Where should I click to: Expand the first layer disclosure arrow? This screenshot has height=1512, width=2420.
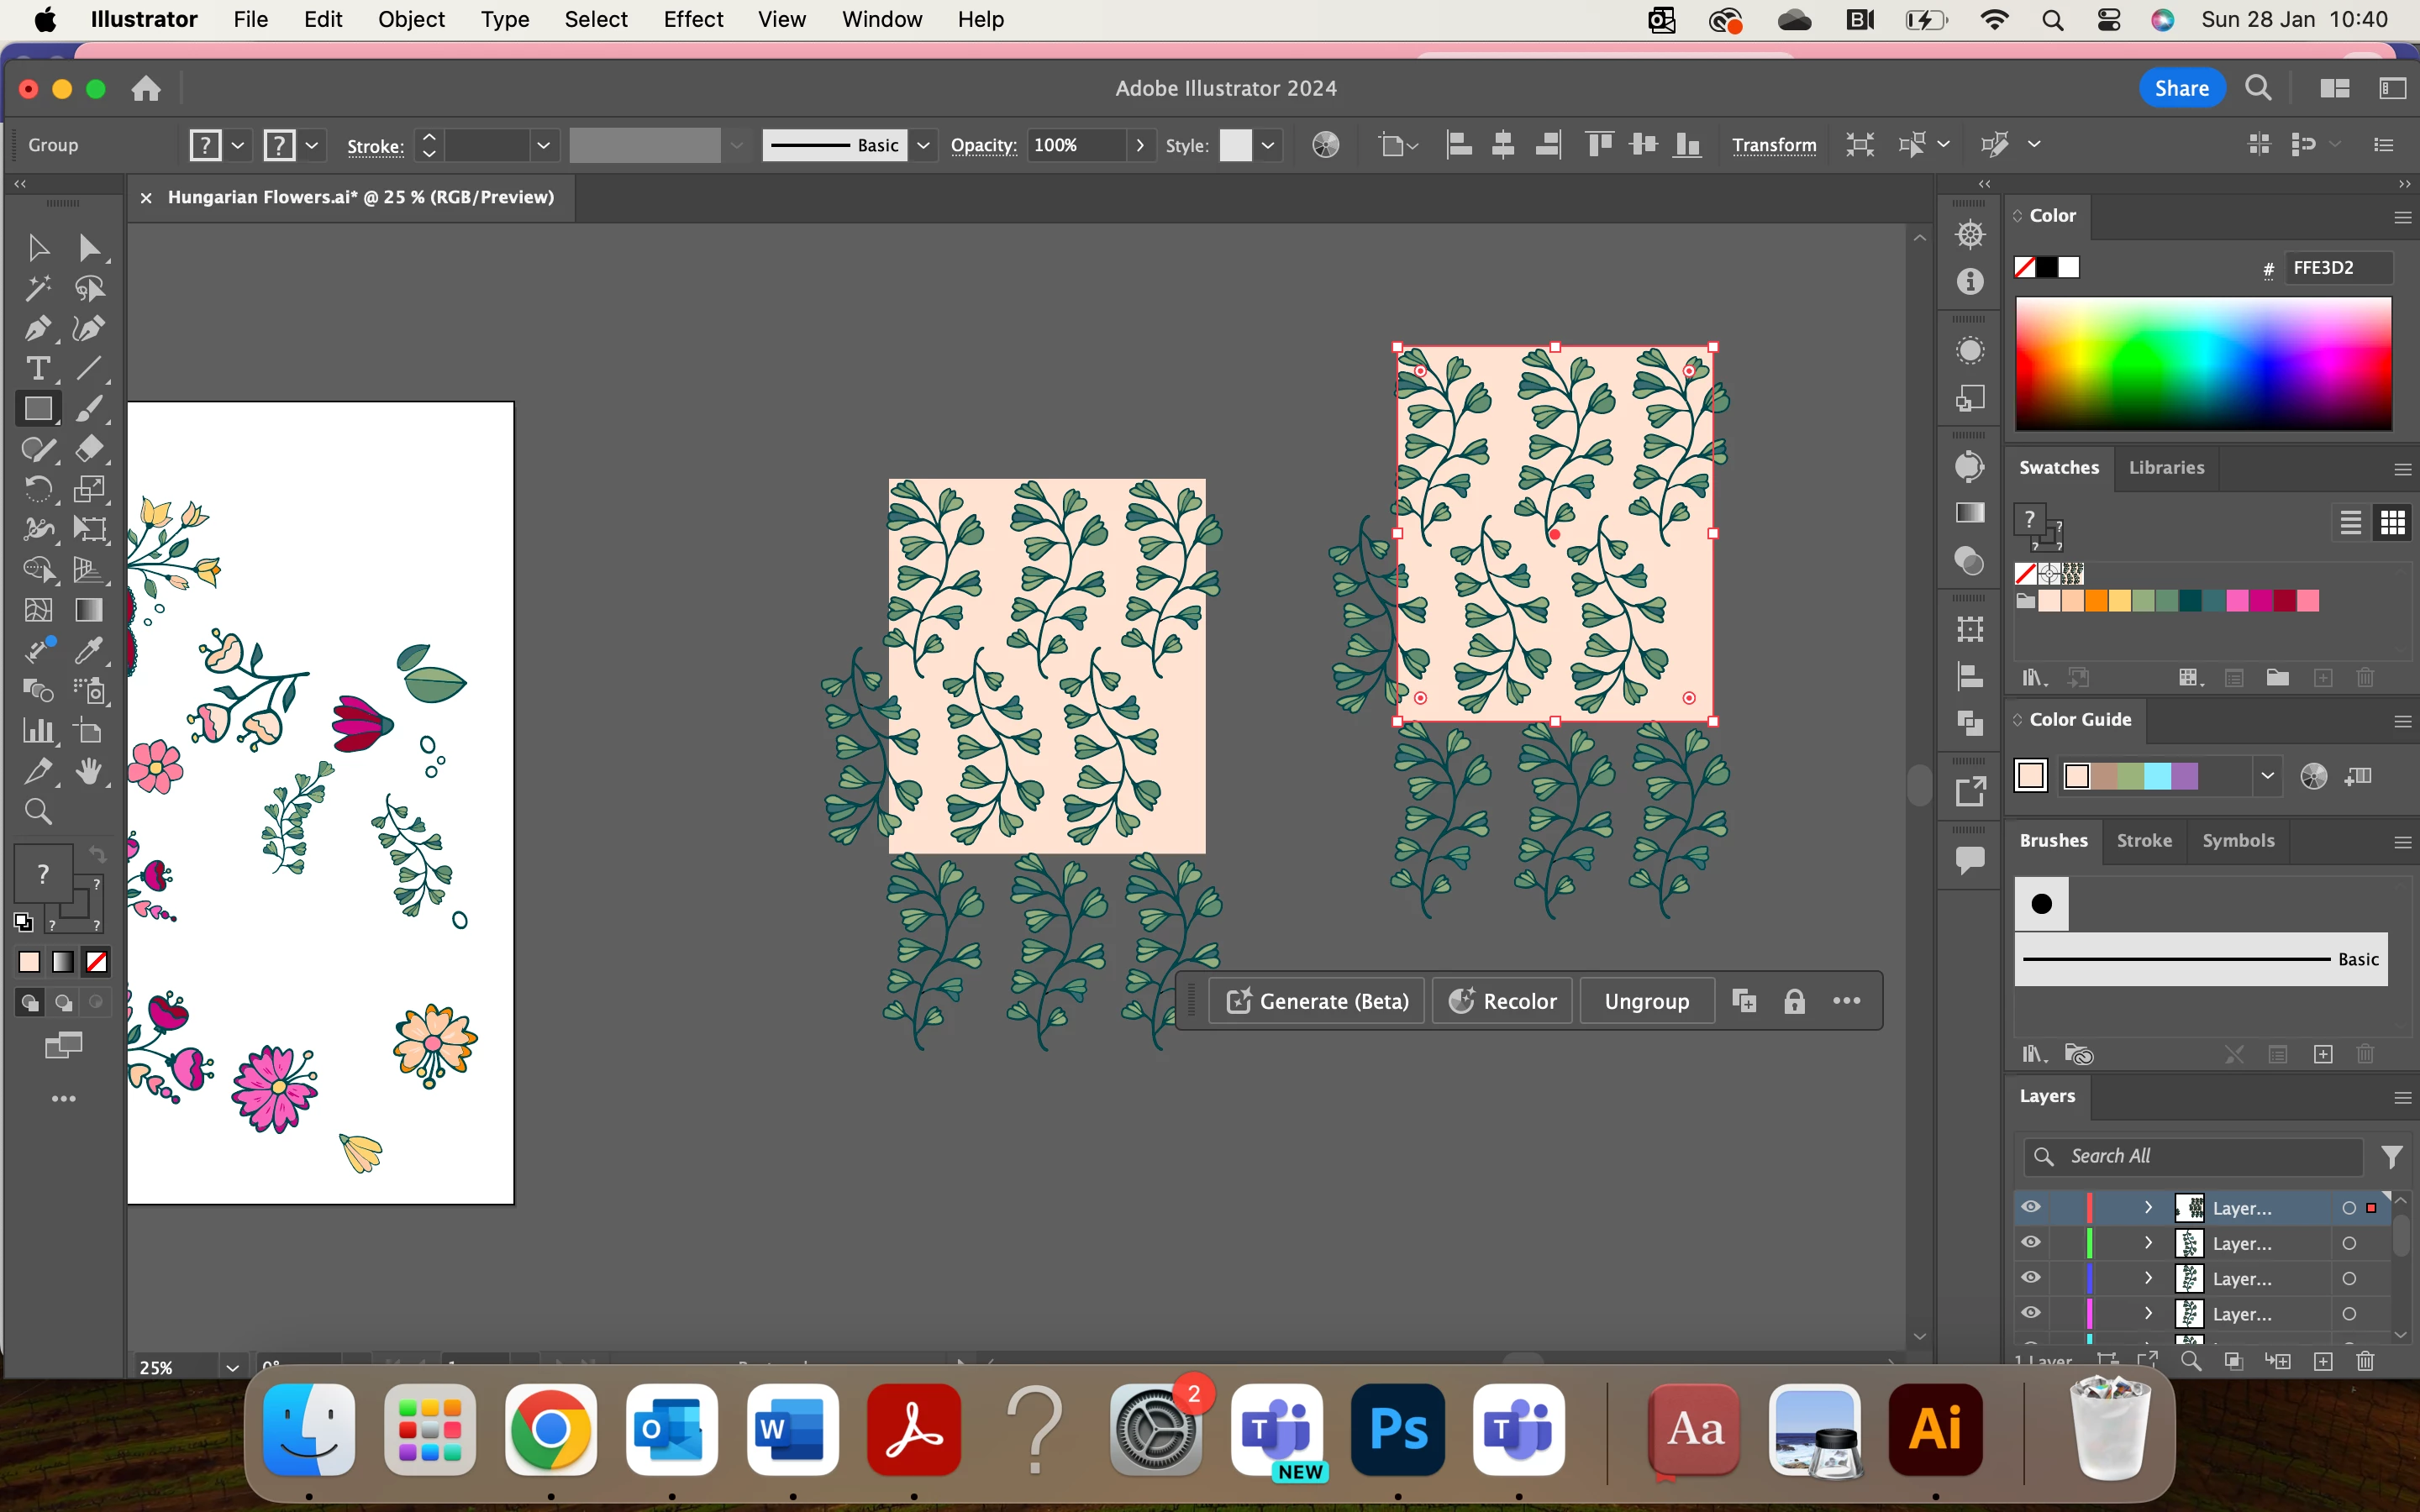pos(2147,1208)
